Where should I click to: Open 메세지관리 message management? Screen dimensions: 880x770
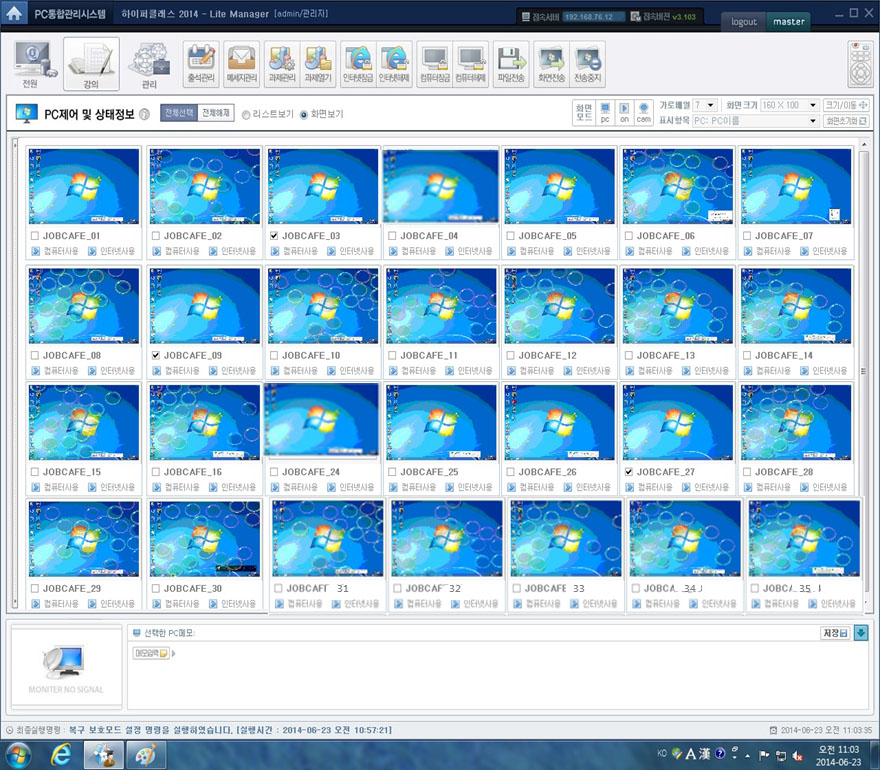[241, 63]
